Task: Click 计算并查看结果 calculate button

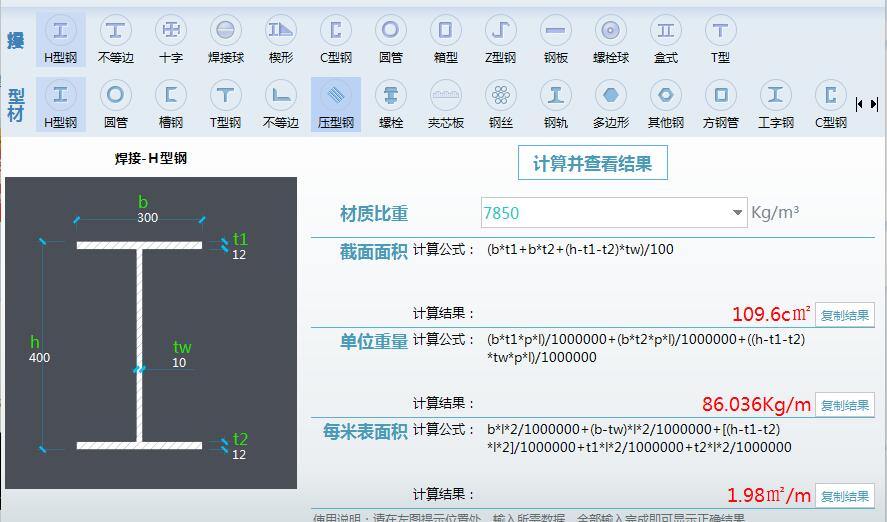Action: coord(593,163)
